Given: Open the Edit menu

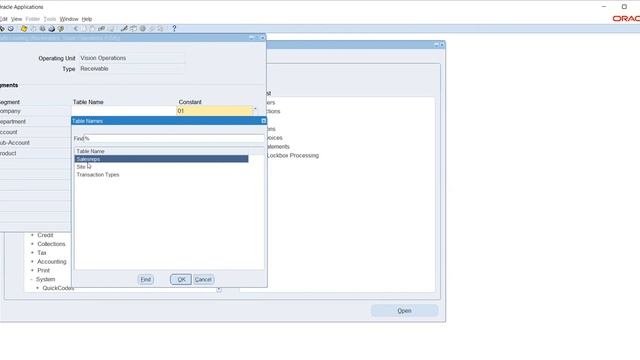Looking at the screenshot, I should click(x=4, y=19).
